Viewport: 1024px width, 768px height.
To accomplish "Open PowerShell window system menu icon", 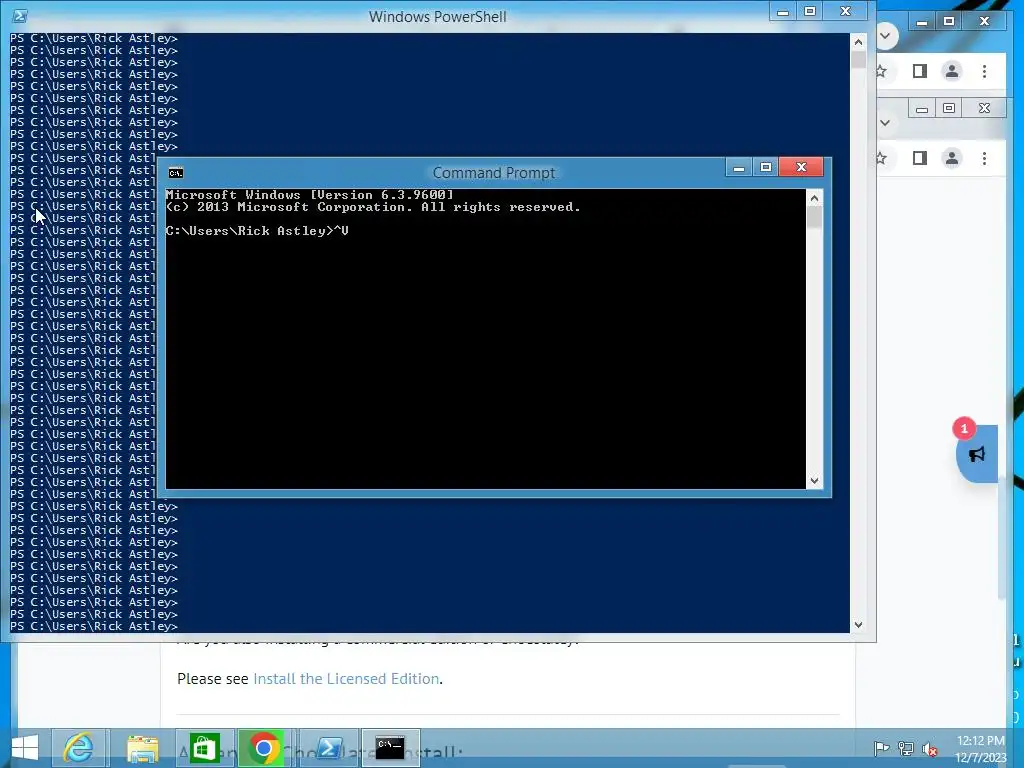I will 20,16.
